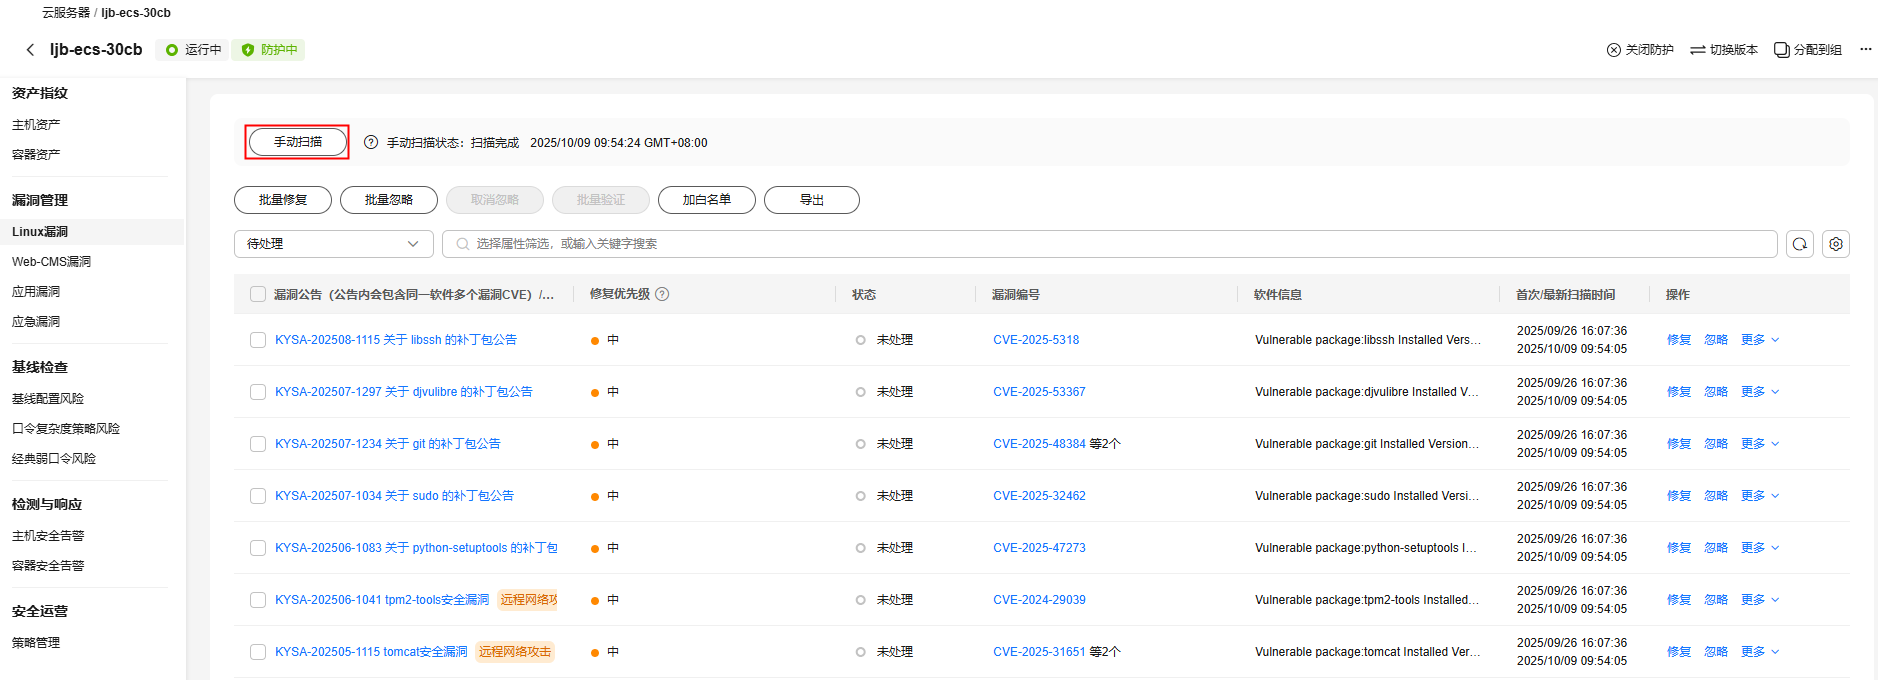The image size is (1878, 680).
Task: Open the top-right three-dots more menu
Action: click(1865, 49)
